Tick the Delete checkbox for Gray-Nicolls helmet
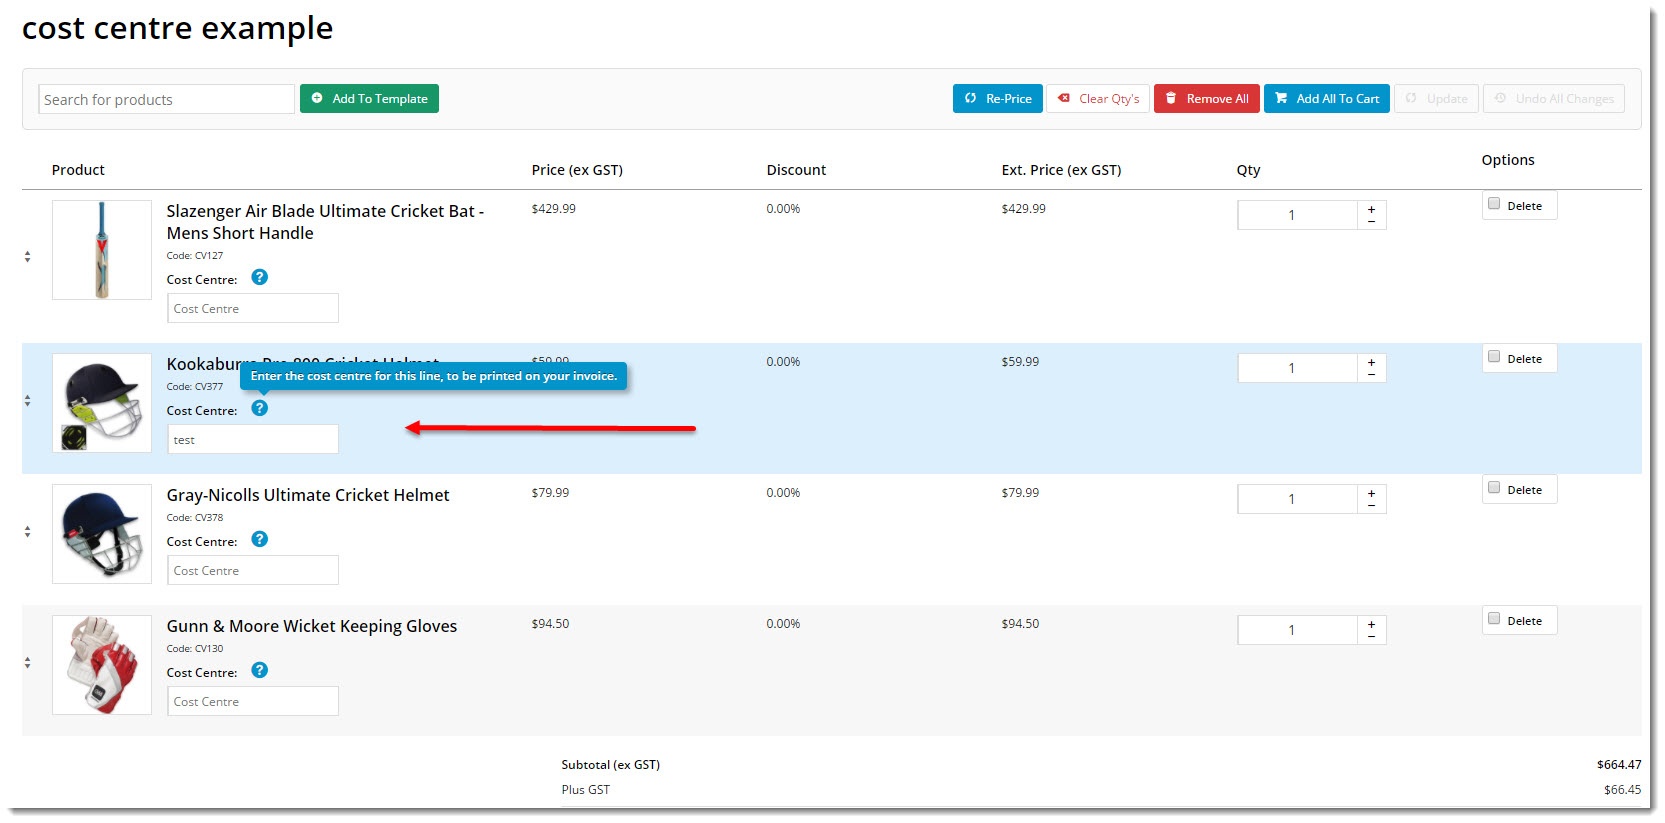 point(1494,488)
